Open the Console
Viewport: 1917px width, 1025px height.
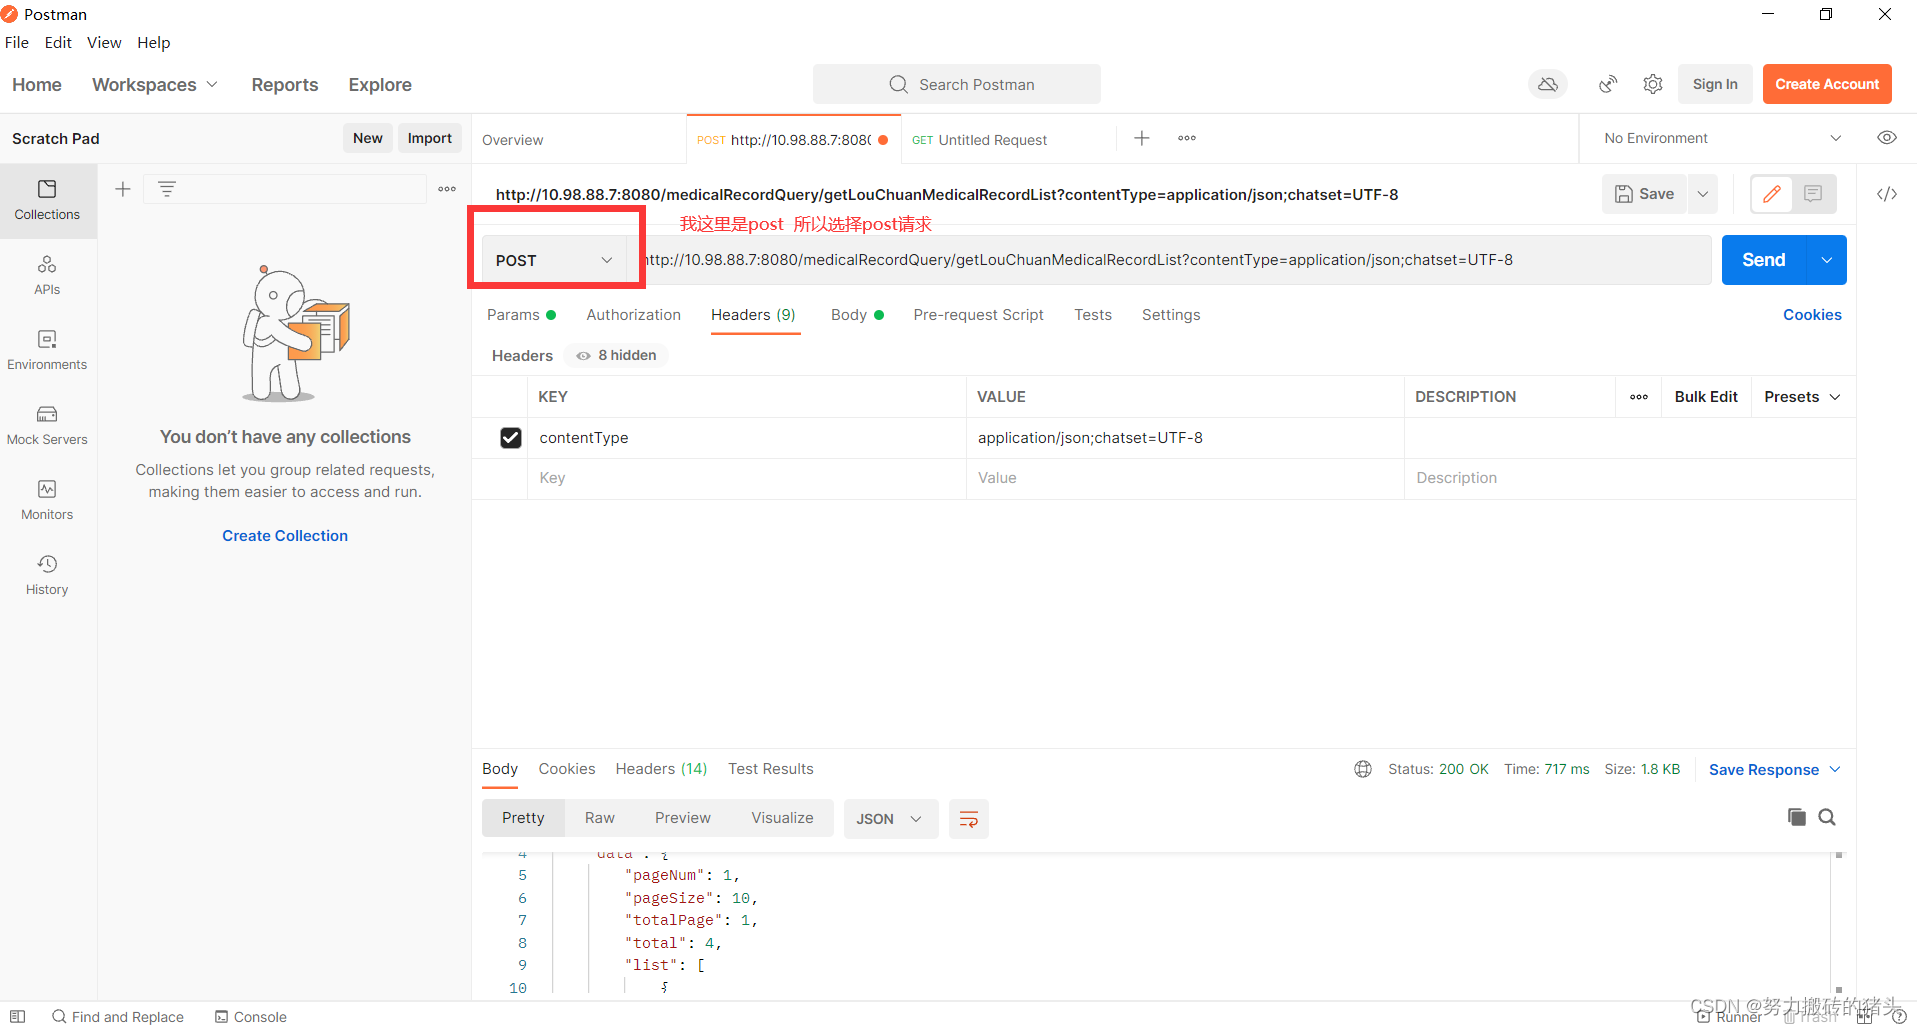(x=251, y=1016)
